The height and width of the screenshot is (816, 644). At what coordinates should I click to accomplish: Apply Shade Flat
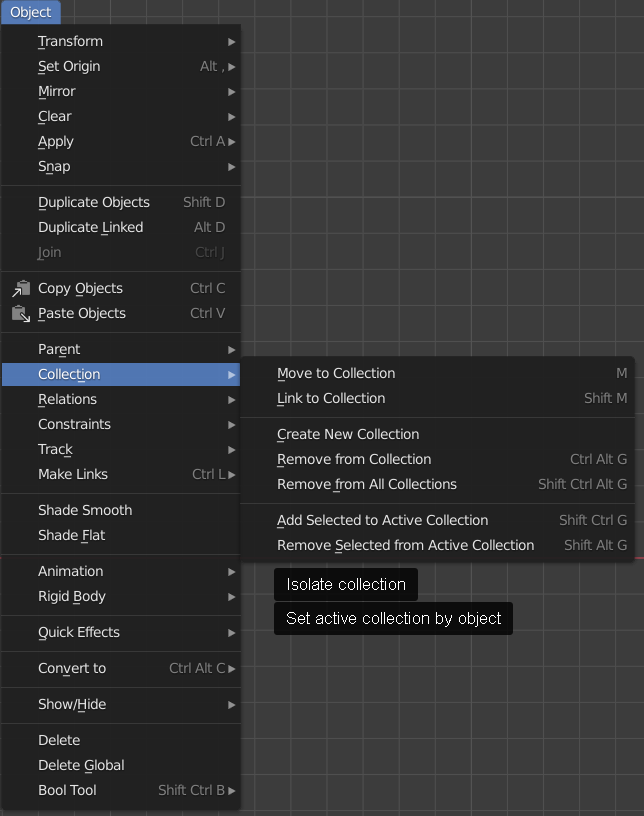(x=121, y=535)
